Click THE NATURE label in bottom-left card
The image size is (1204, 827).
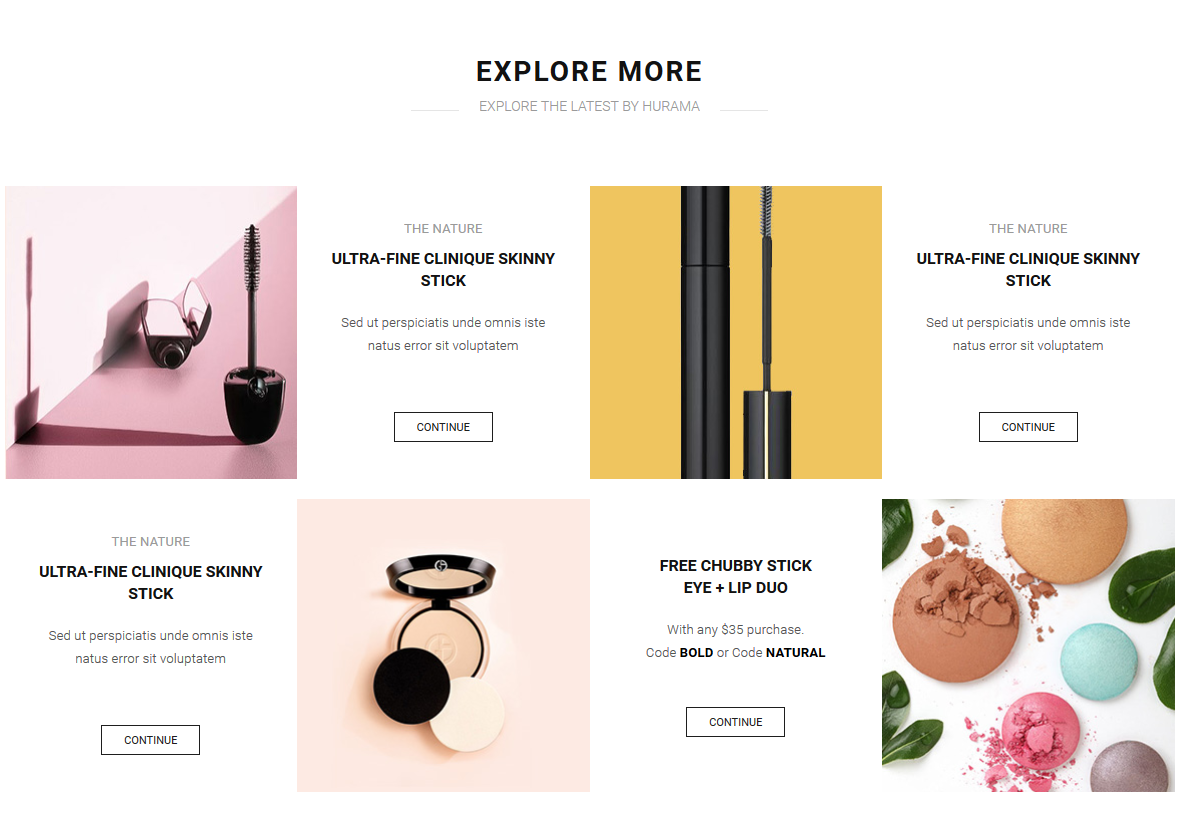[x=151, y=542]
